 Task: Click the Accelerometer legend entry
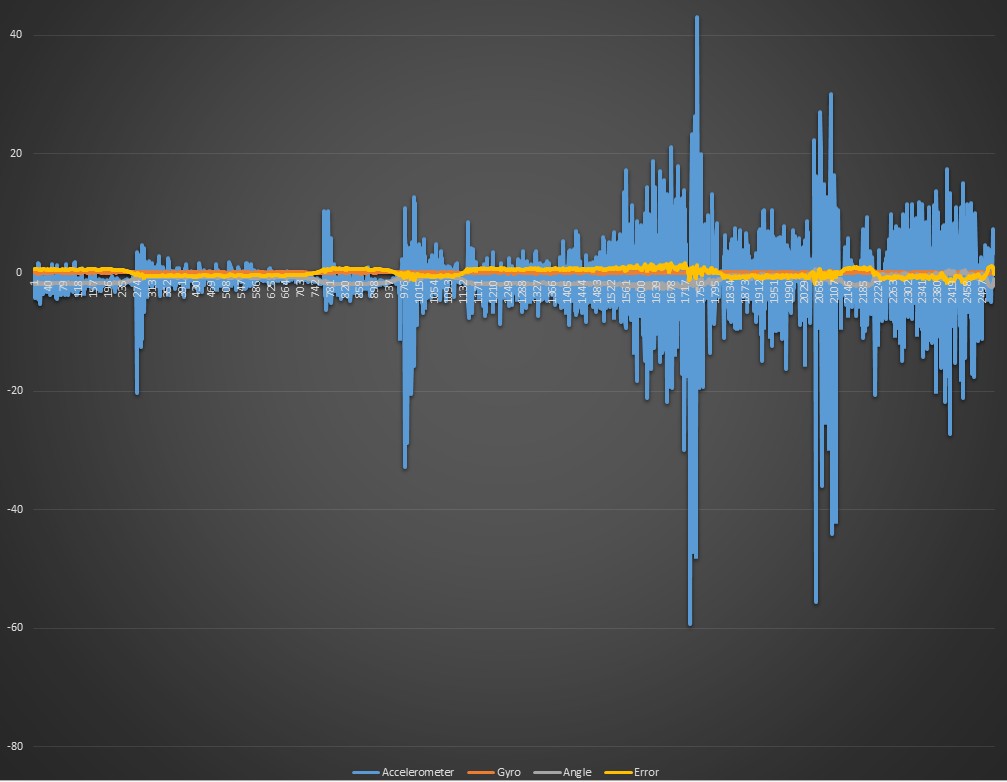tap(417, 772)
